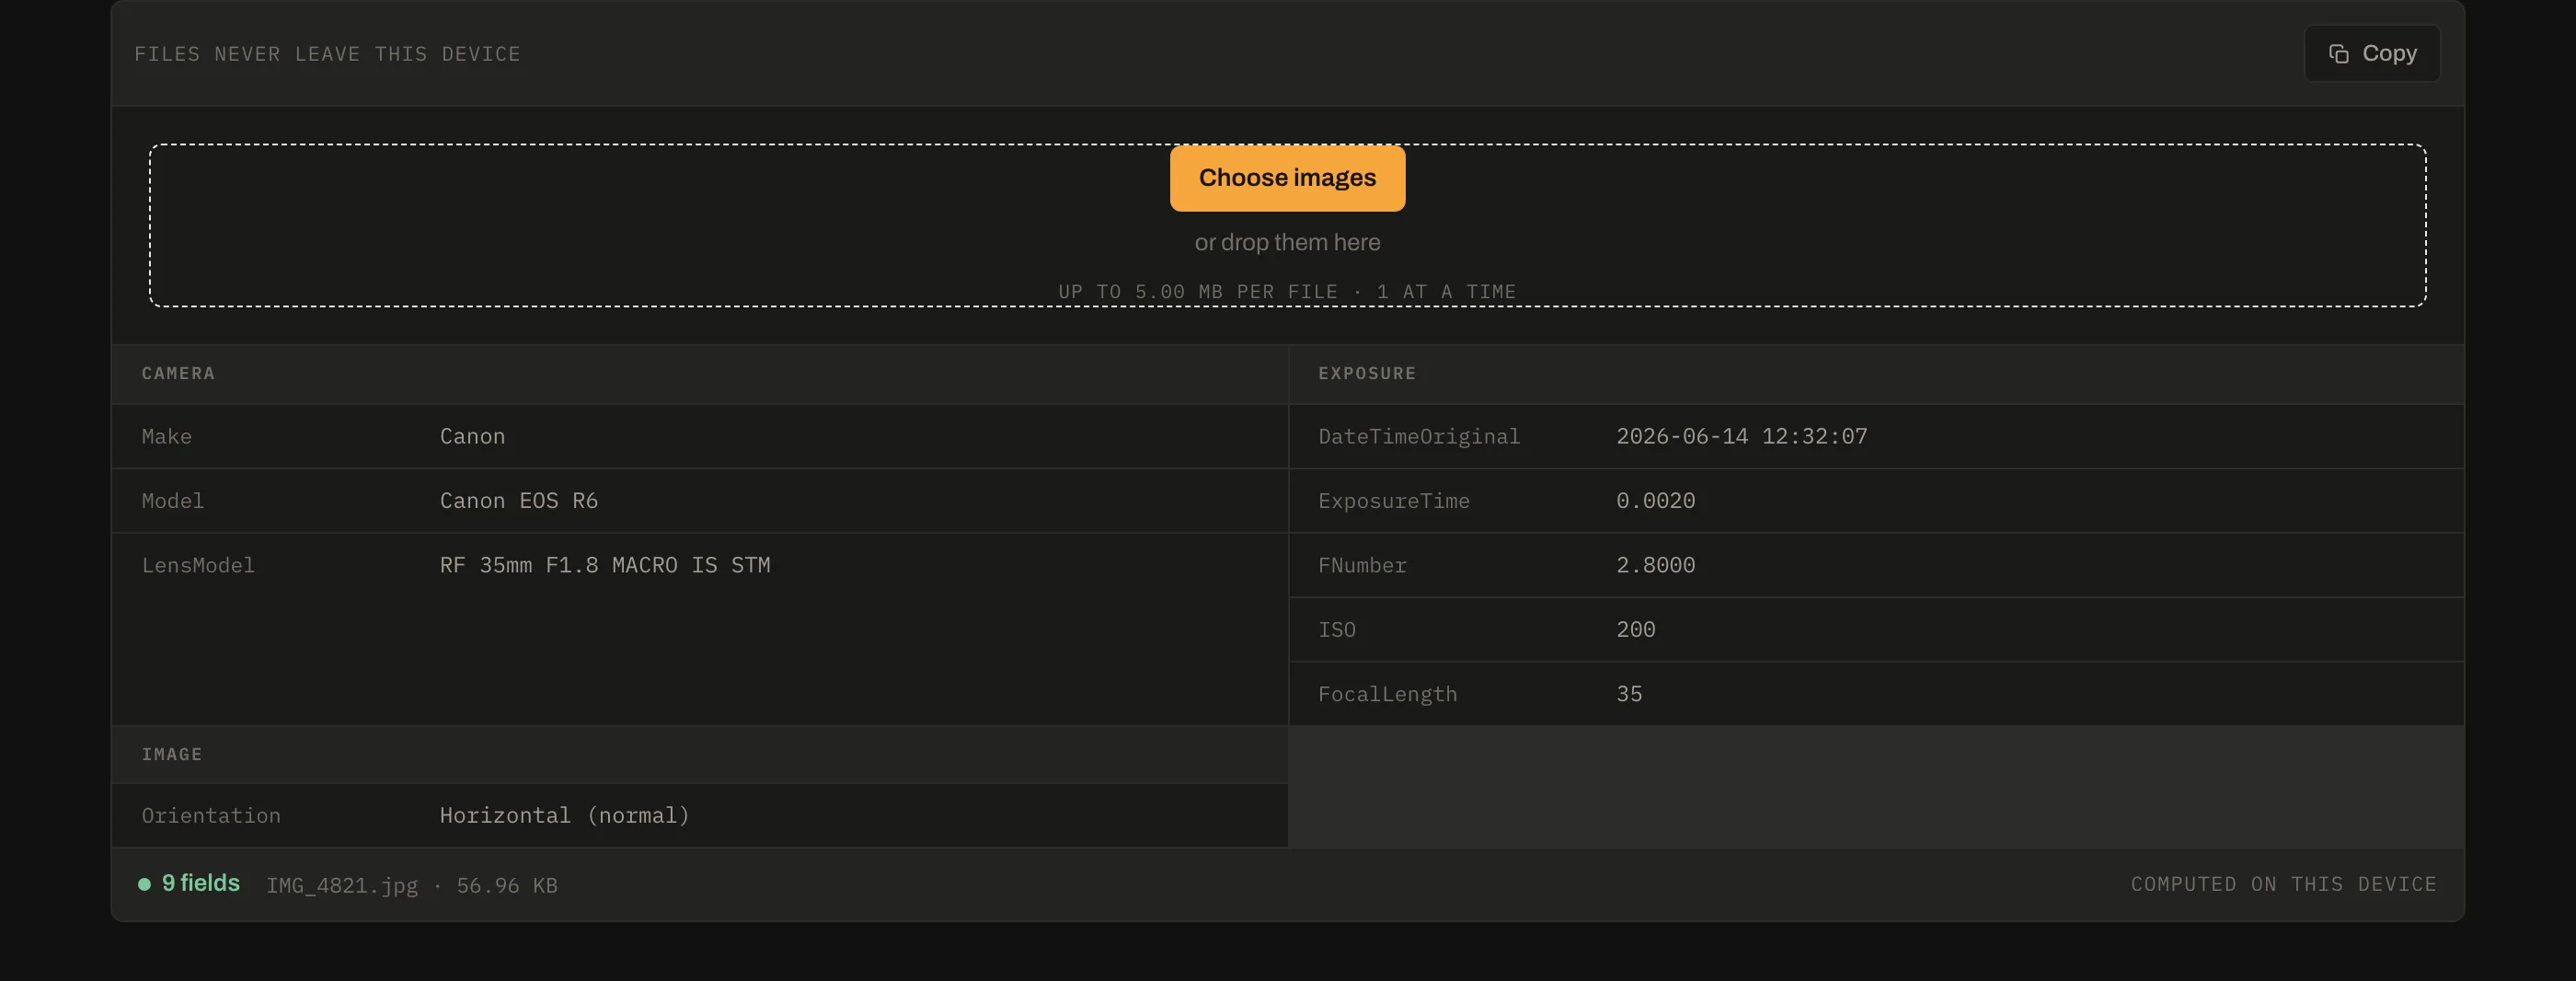Image resolution: width=2576 pixels, height=981 pixels.
Task: Click the CAMERA section header
Action: coord(178,373)
